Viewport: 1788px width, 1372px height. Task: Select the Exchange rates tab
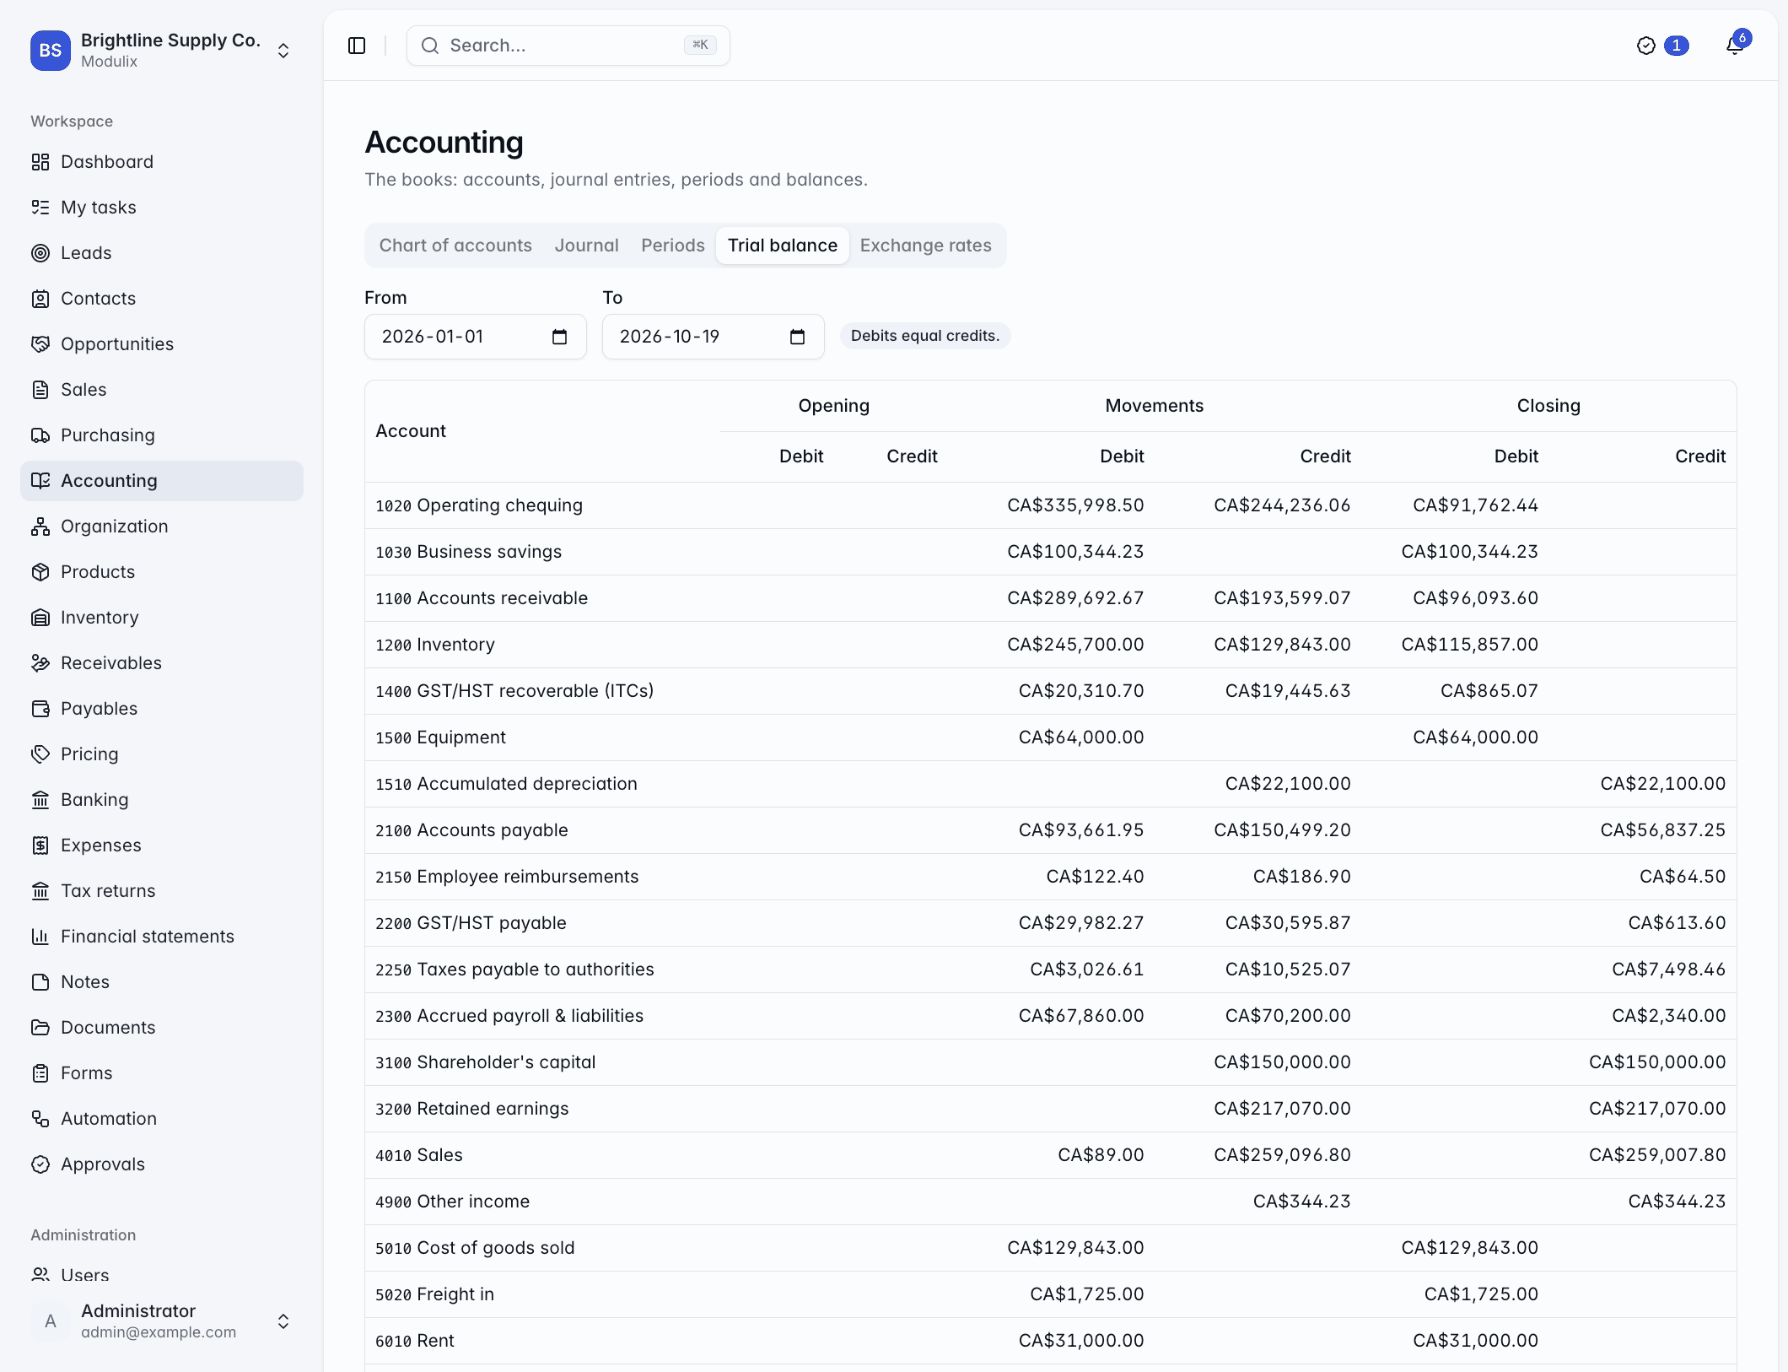pos(926,245)
